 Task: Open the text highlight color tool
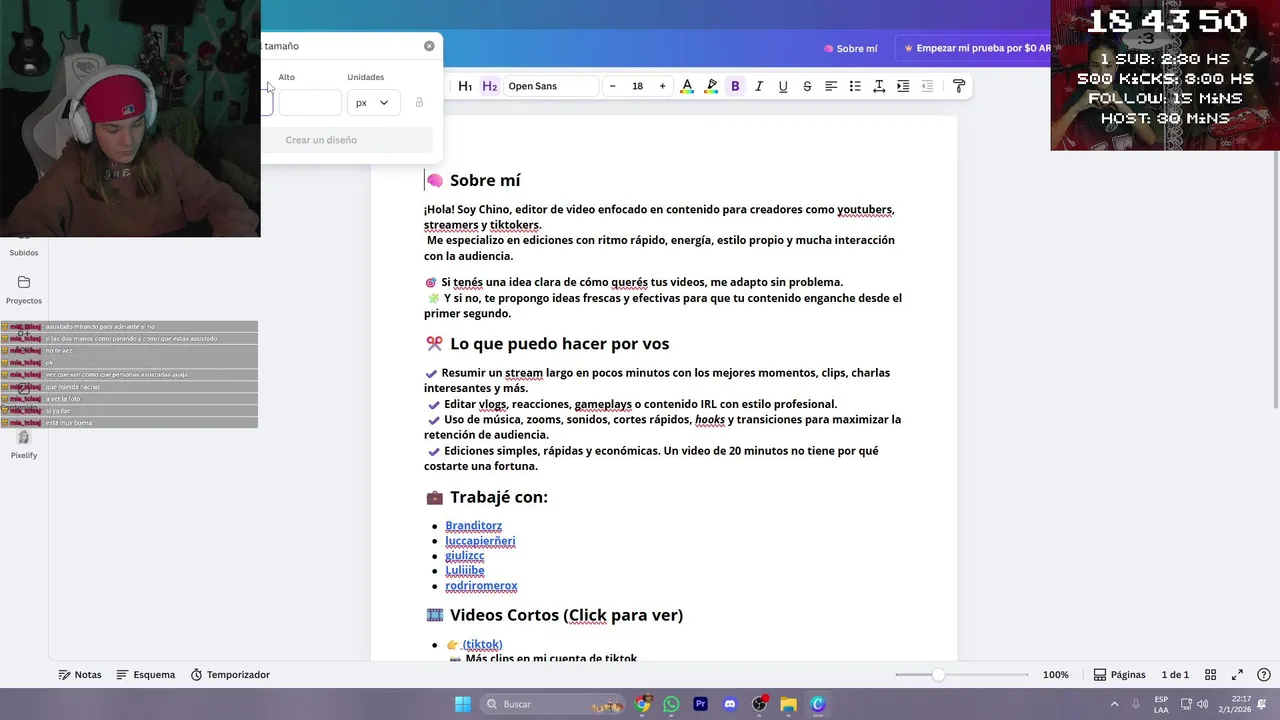[711, 86]
